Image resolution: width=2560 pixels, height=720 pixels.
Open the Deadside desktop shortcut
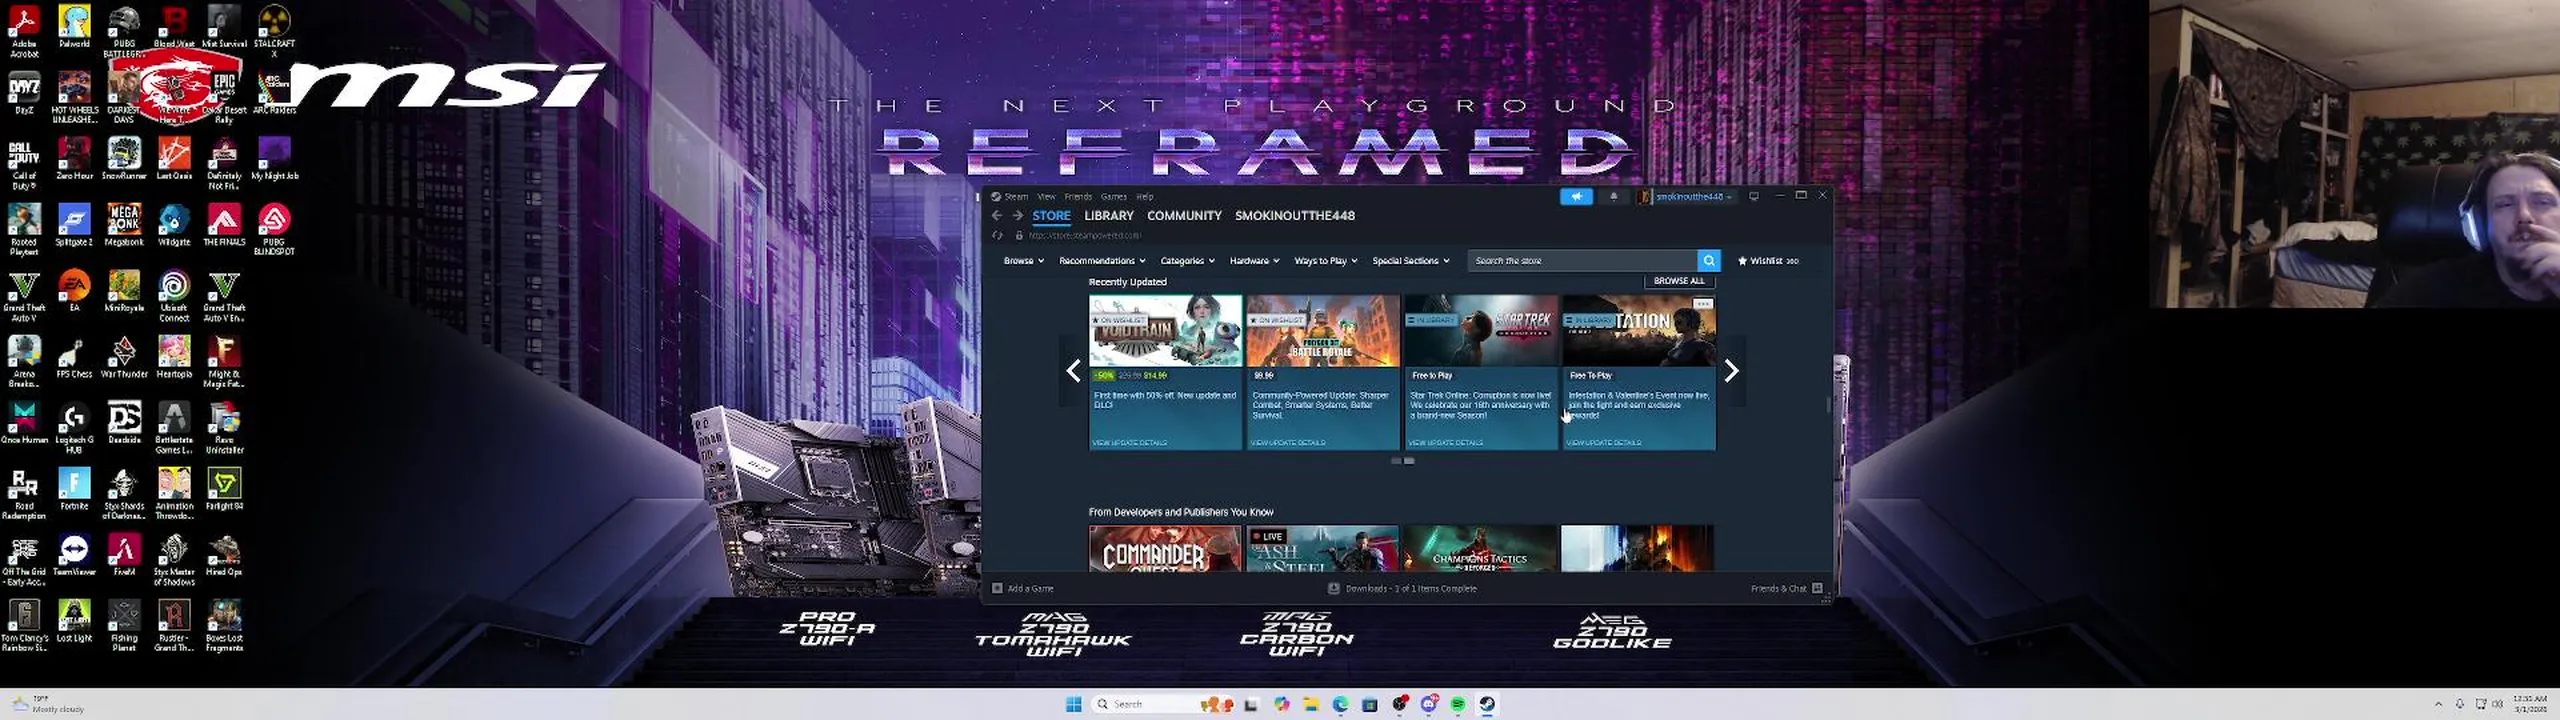pyautogui.click(x=124, y=423)
